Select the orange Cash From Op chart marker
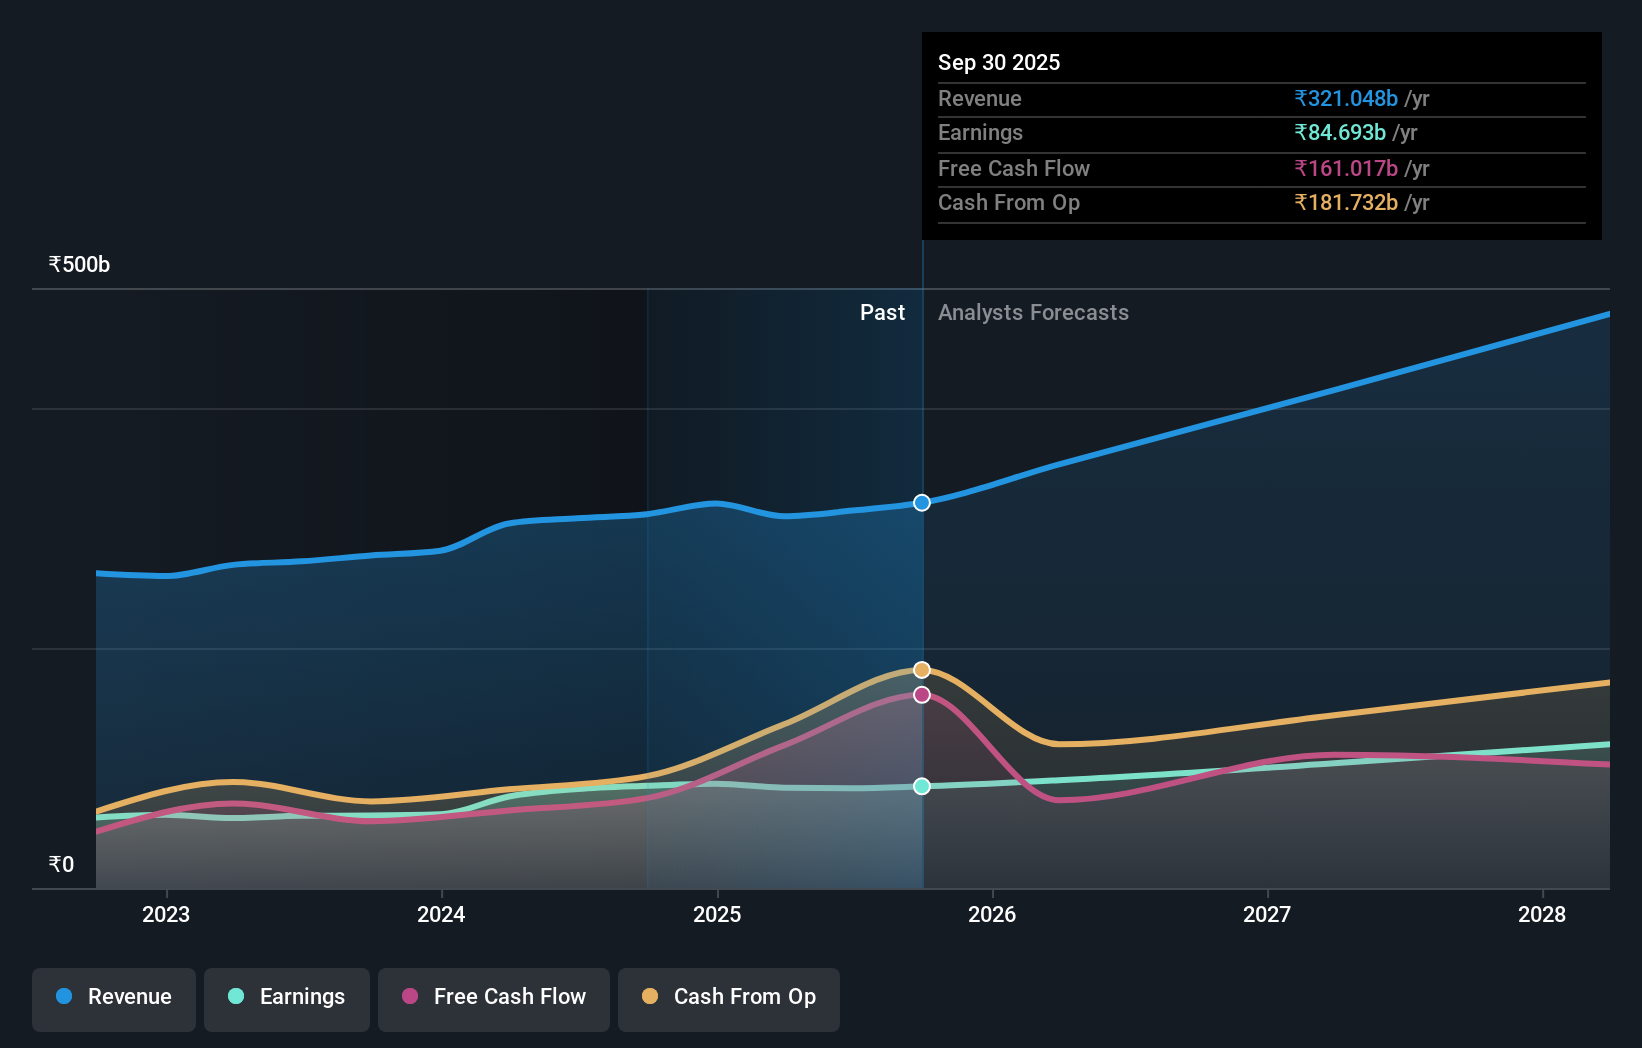The height and width of the screenshot is (1048, 1642). click(x=921, y=670)
